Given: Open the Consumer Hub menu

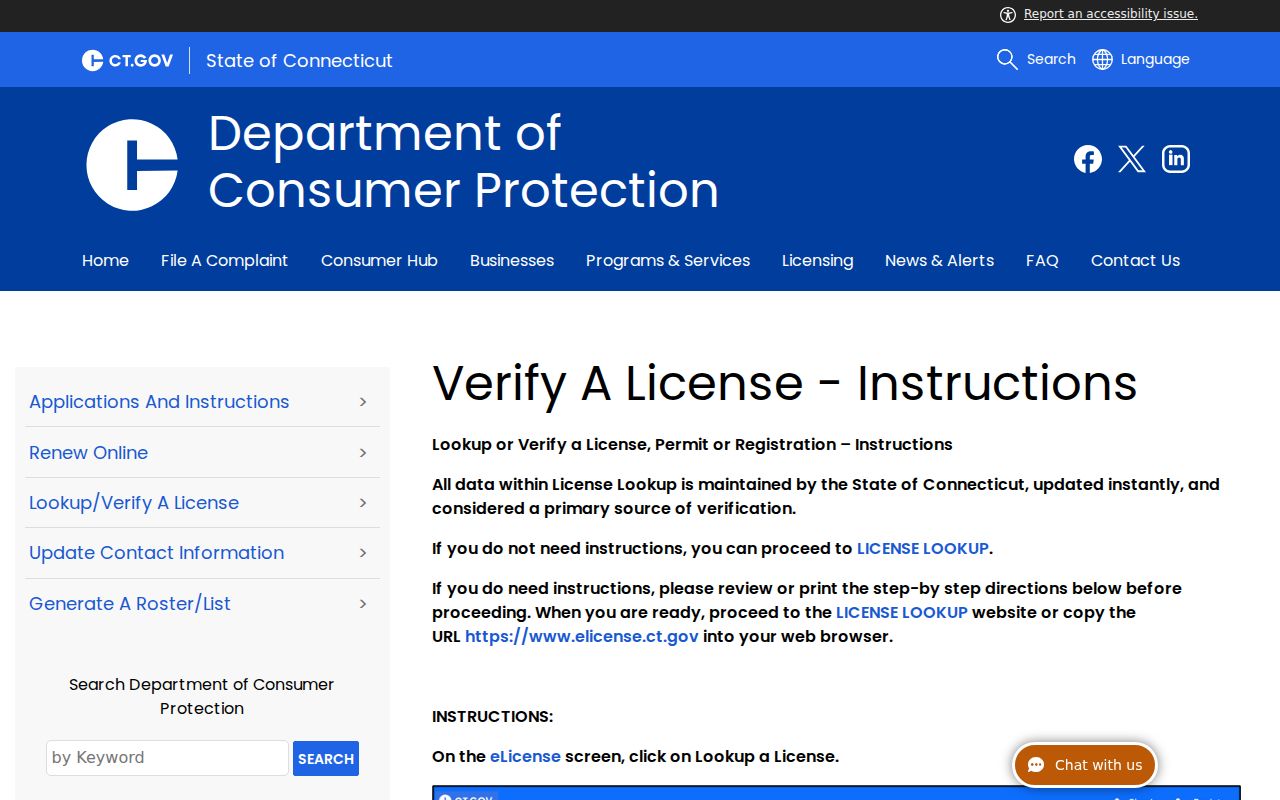Looking at the screenshot, I should click(379, 260).
